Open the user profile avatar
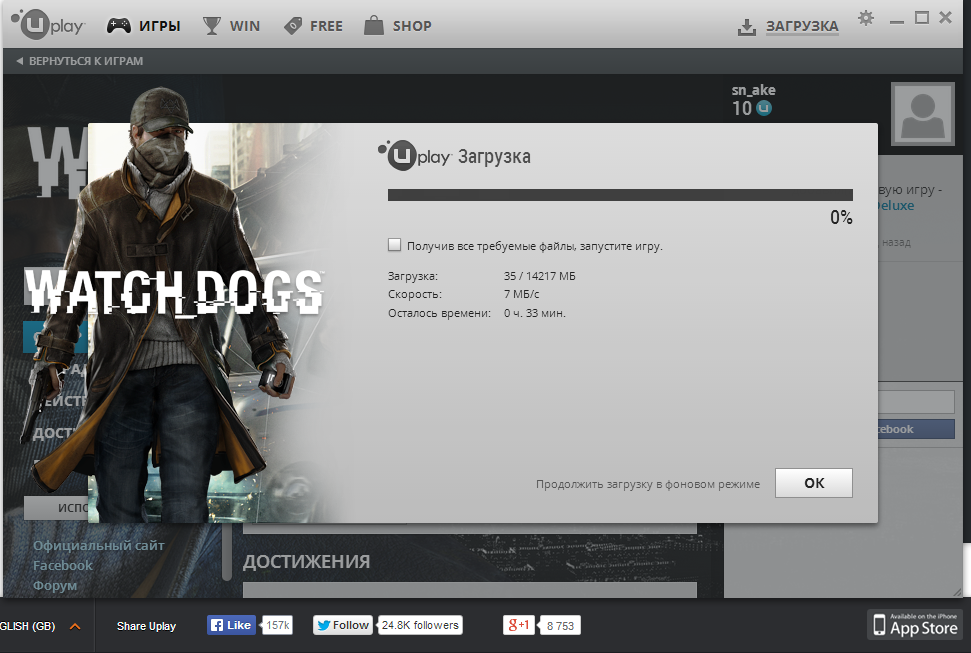This screenshot has height=653, width=971. (x=922, y=114)
